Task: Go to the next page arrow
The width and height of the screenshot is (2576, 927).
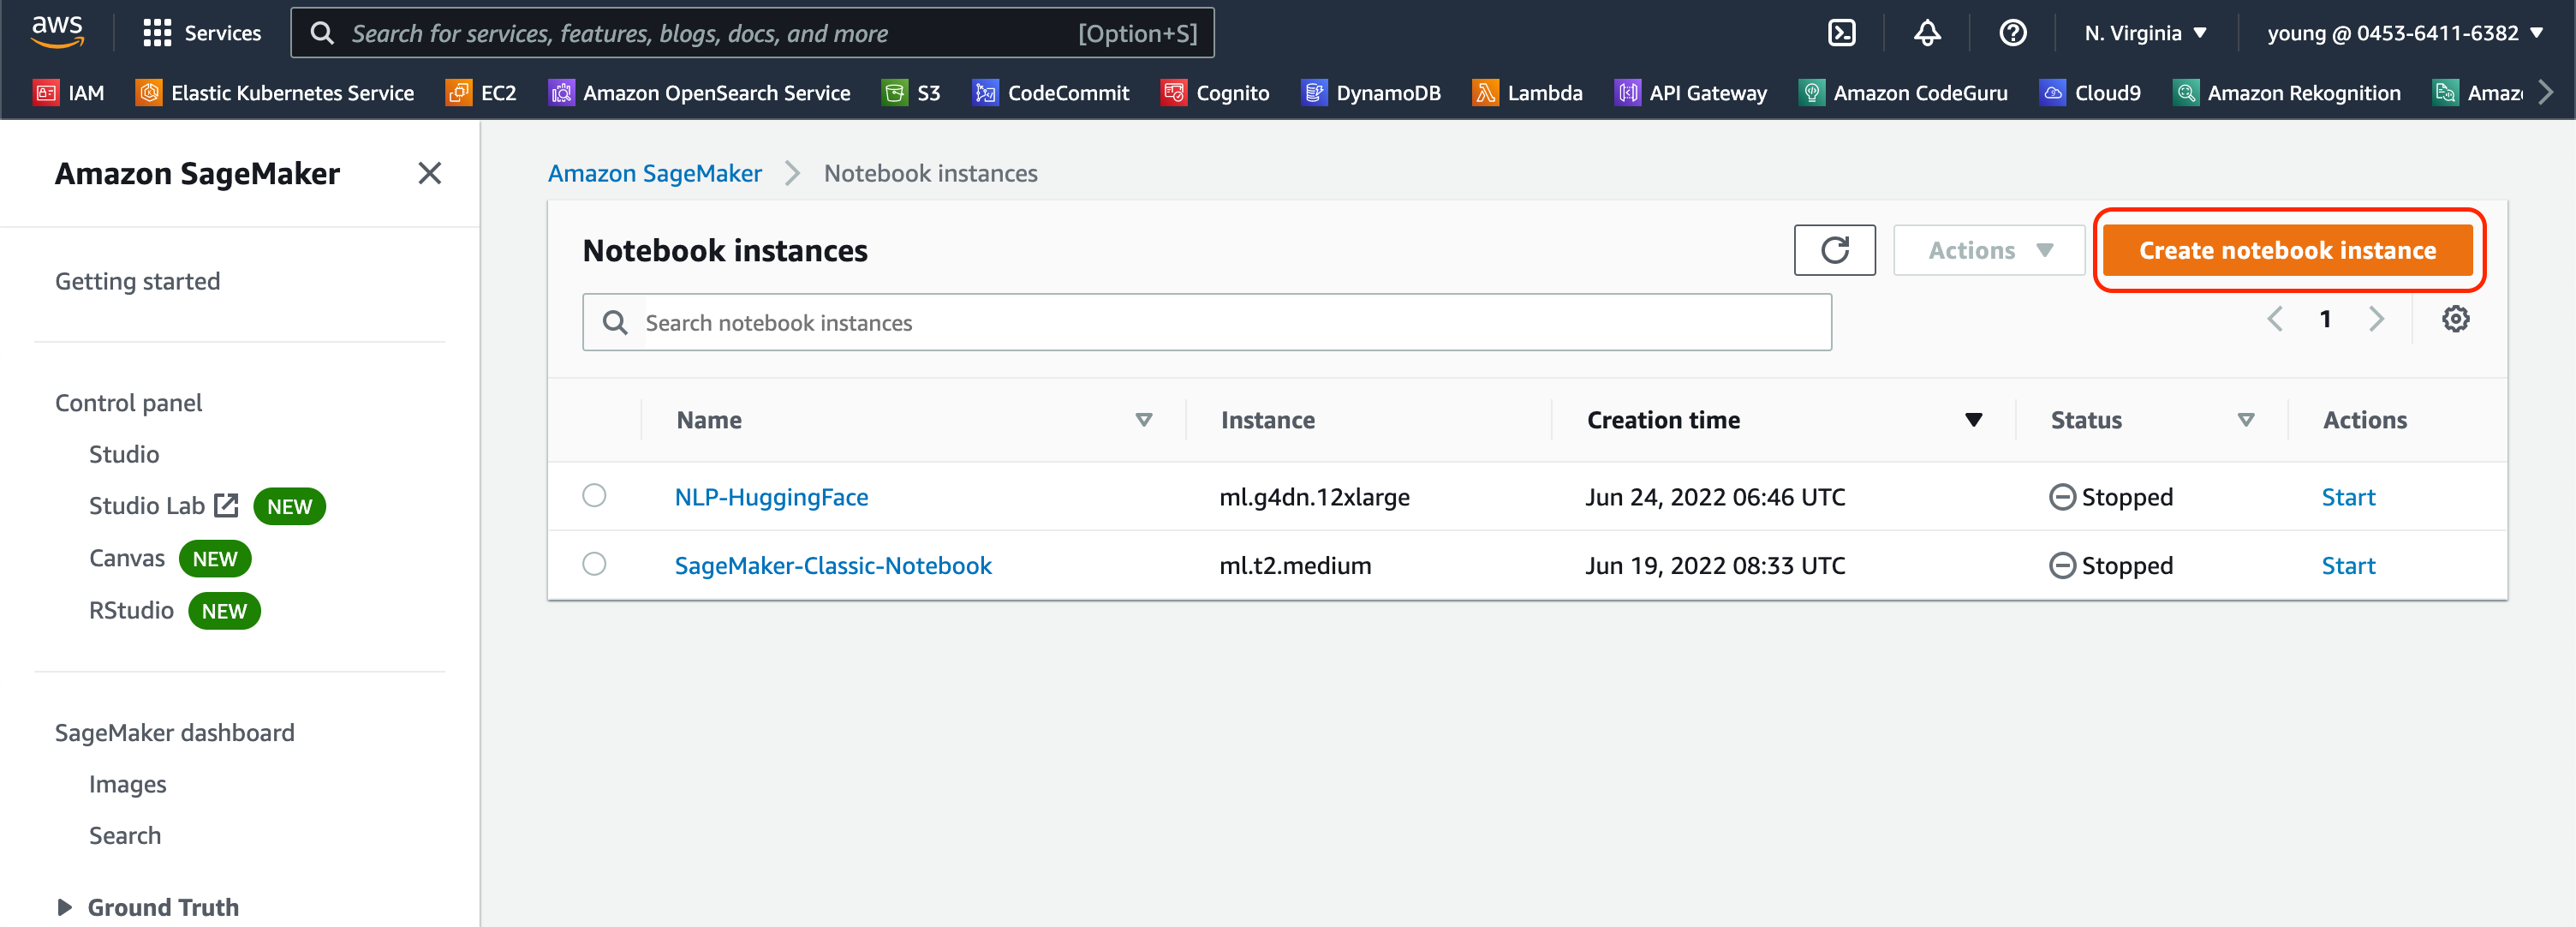Action: [x=2376, y=319]
